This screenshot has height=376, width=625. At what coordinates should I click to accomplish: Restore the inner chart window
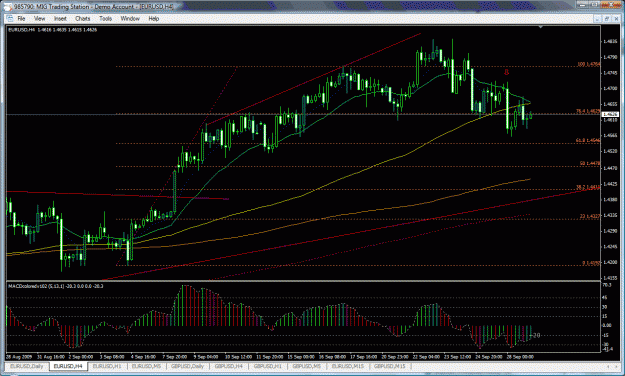point(607,19)
